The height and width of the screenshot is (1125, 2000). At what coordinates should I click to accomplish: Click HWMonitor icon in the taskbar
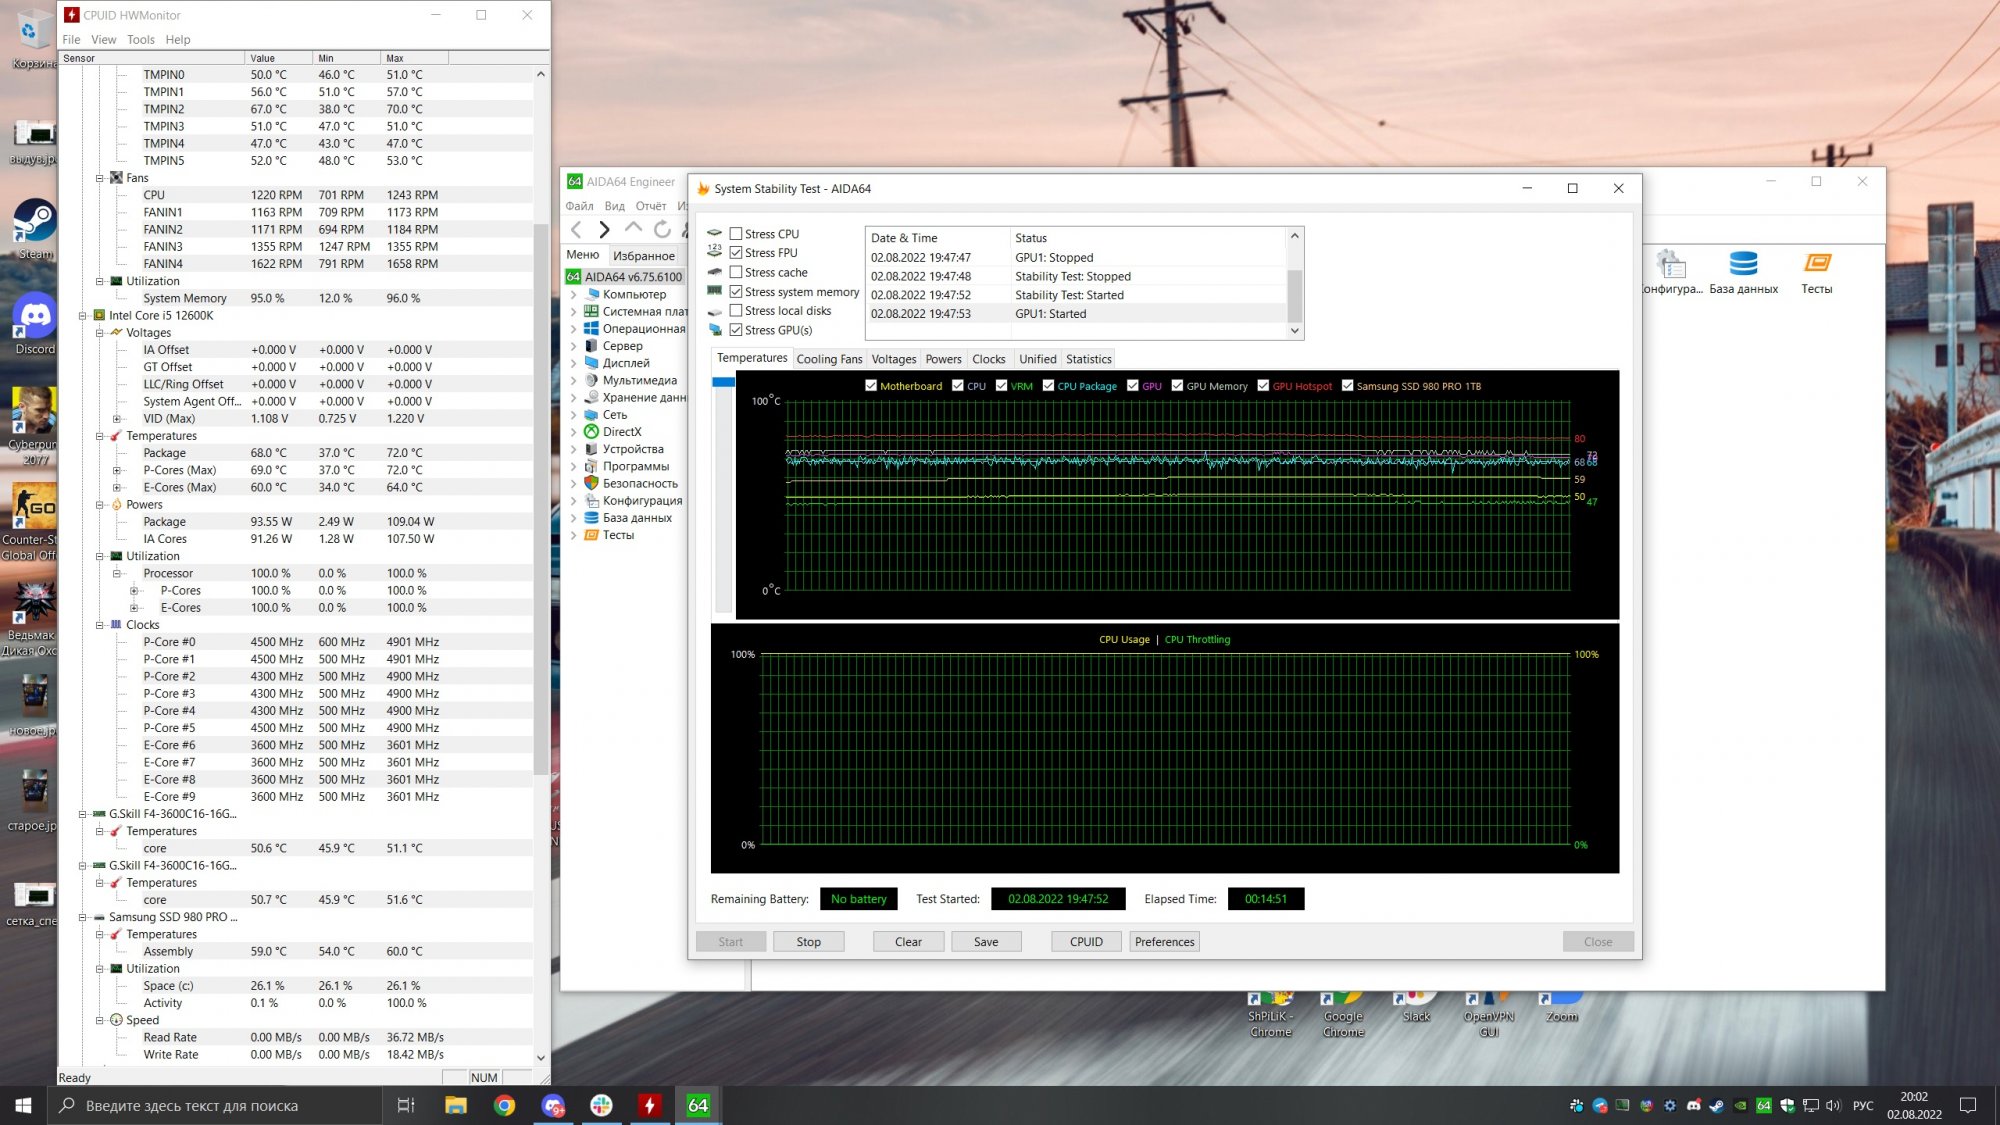(649, 1105)
